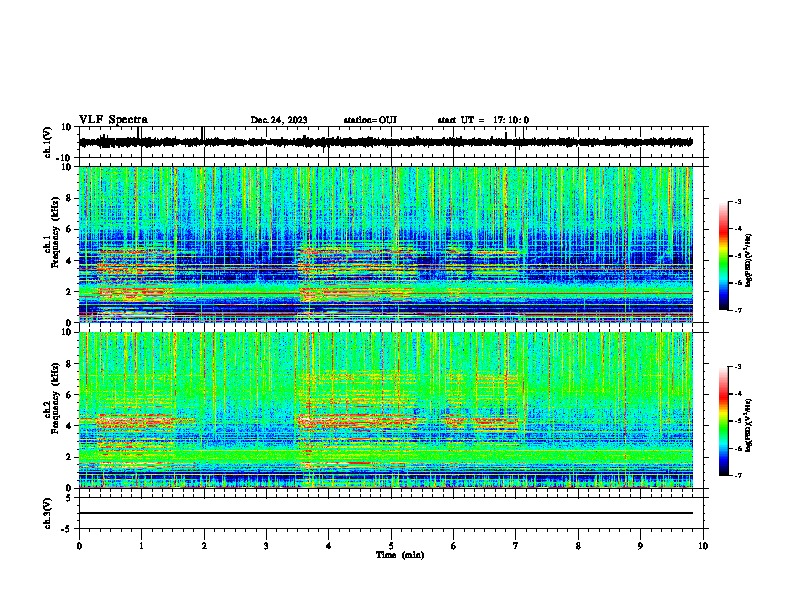This screenshot has height=612, width=792.
Task: Click the "5" label on time axis
Action: tap(391, 546)
